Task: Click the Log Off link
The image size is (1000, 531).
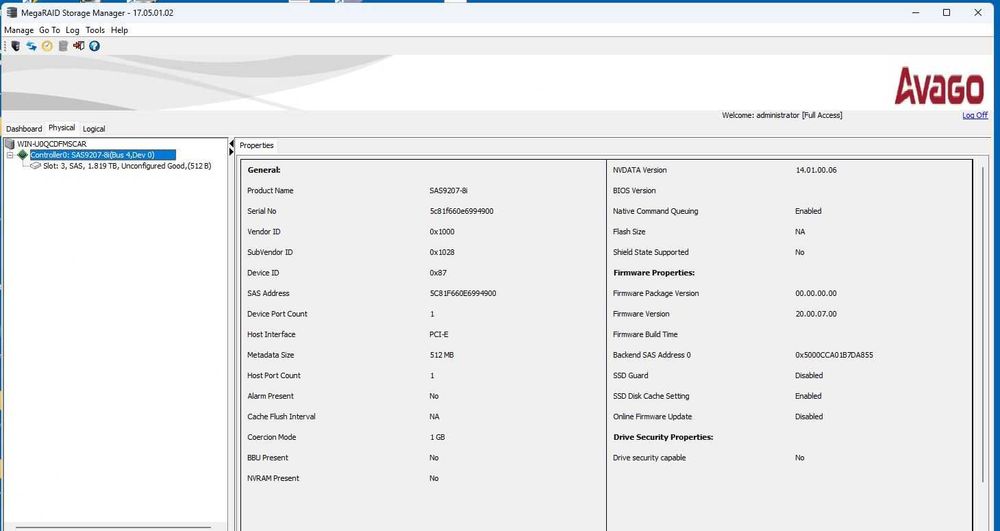Action: [x=974, y=115]
